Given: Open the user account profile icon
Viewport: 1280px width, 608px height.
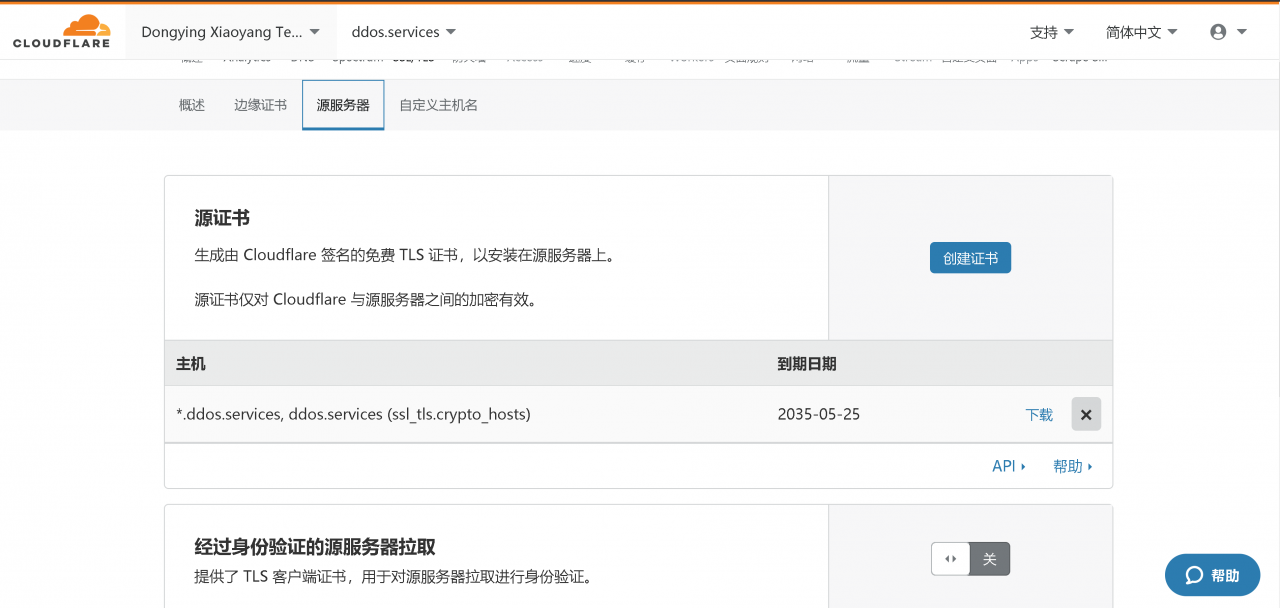Looking at the screenshot, I should coord(1228,32).
